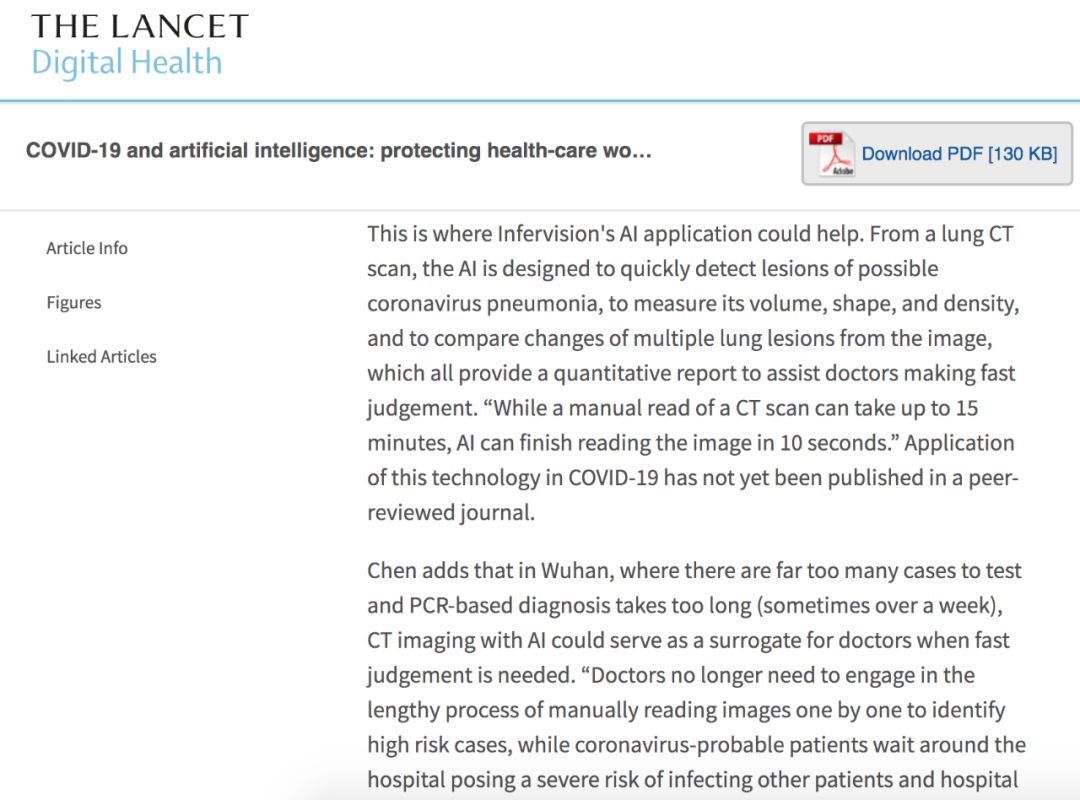
Task: Click the phrase "15 minutes" wrapping across lines
Action: [966, 409]
